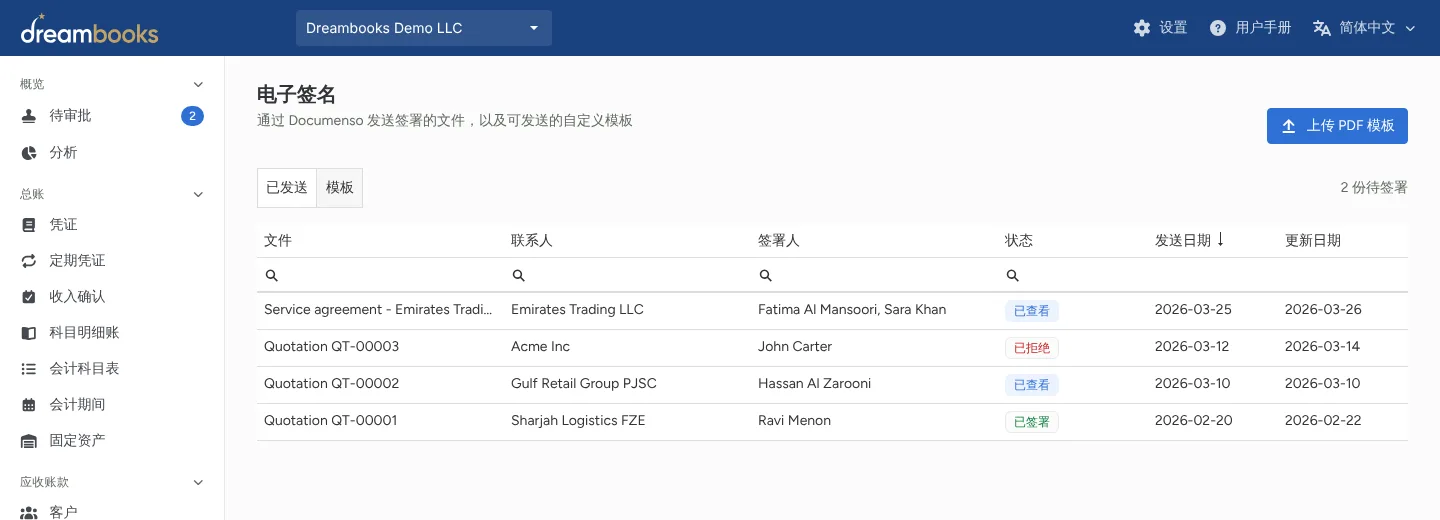Click search icon under 联系人 column

(x=518, y=275)
